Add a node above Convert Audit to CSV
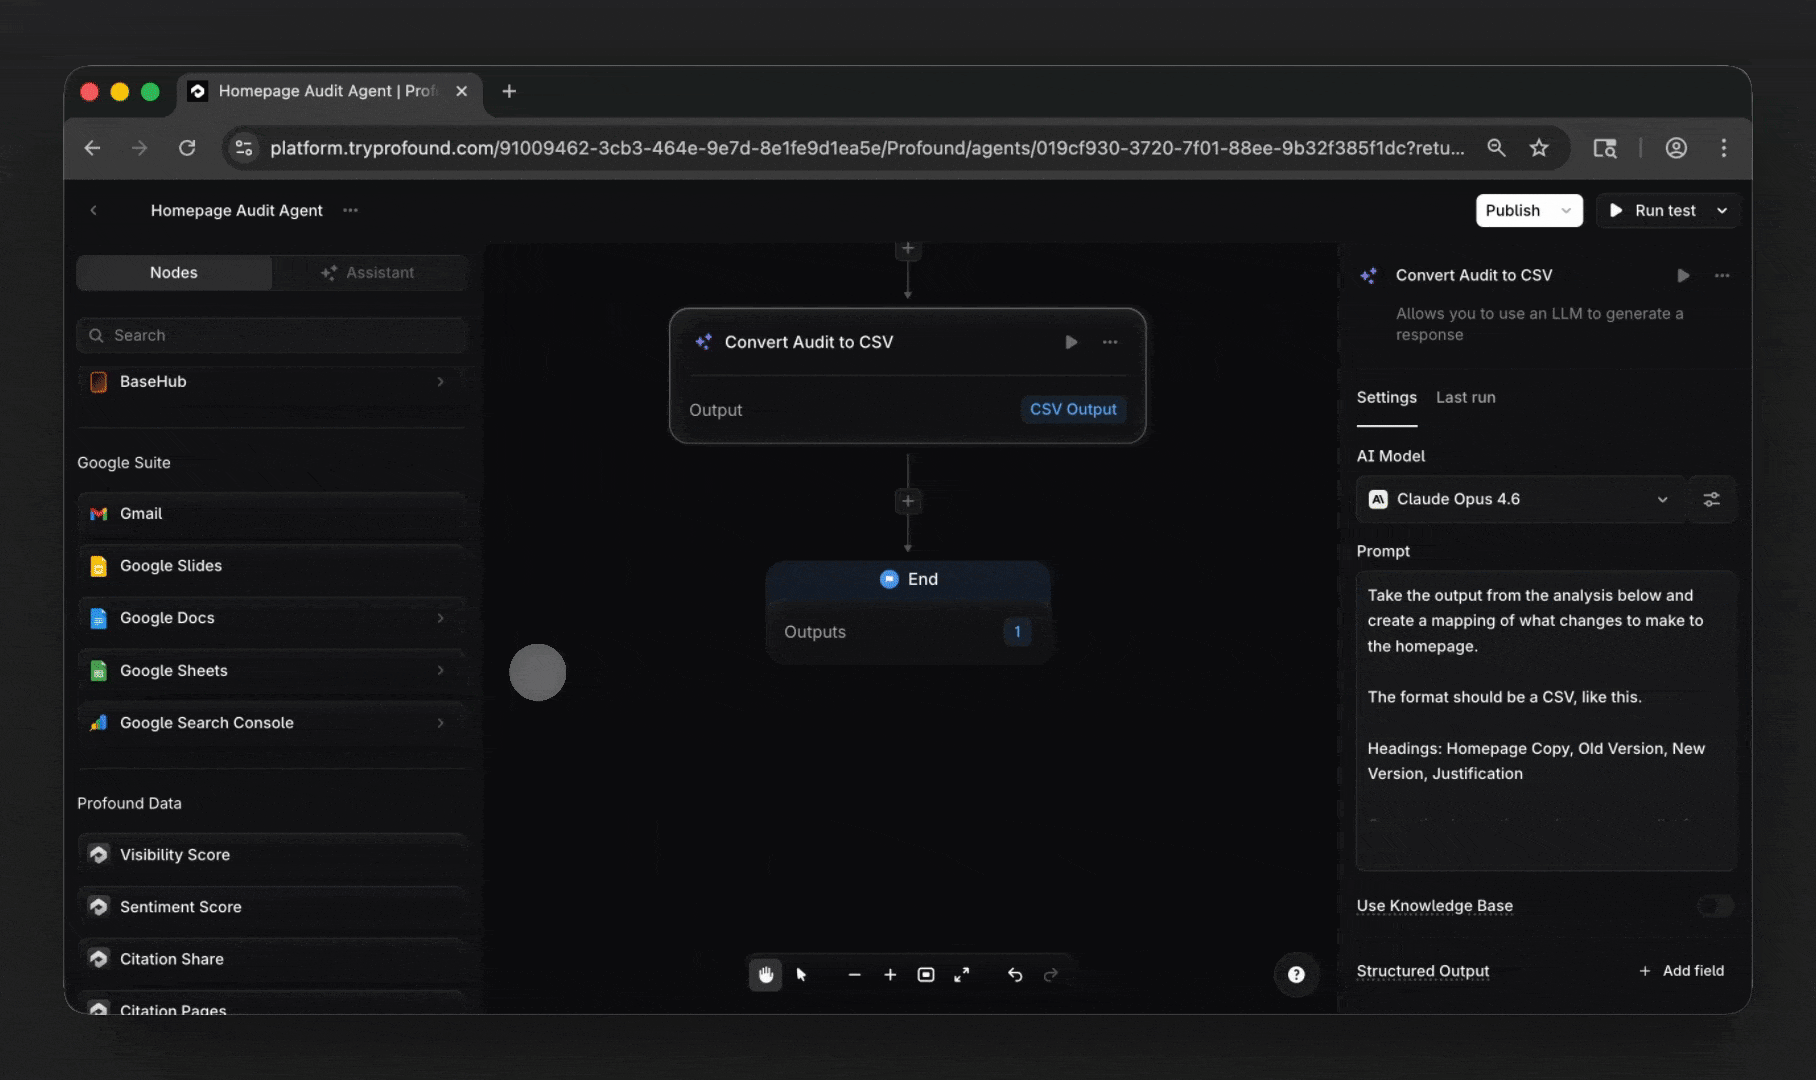 [x=908, y=249]
